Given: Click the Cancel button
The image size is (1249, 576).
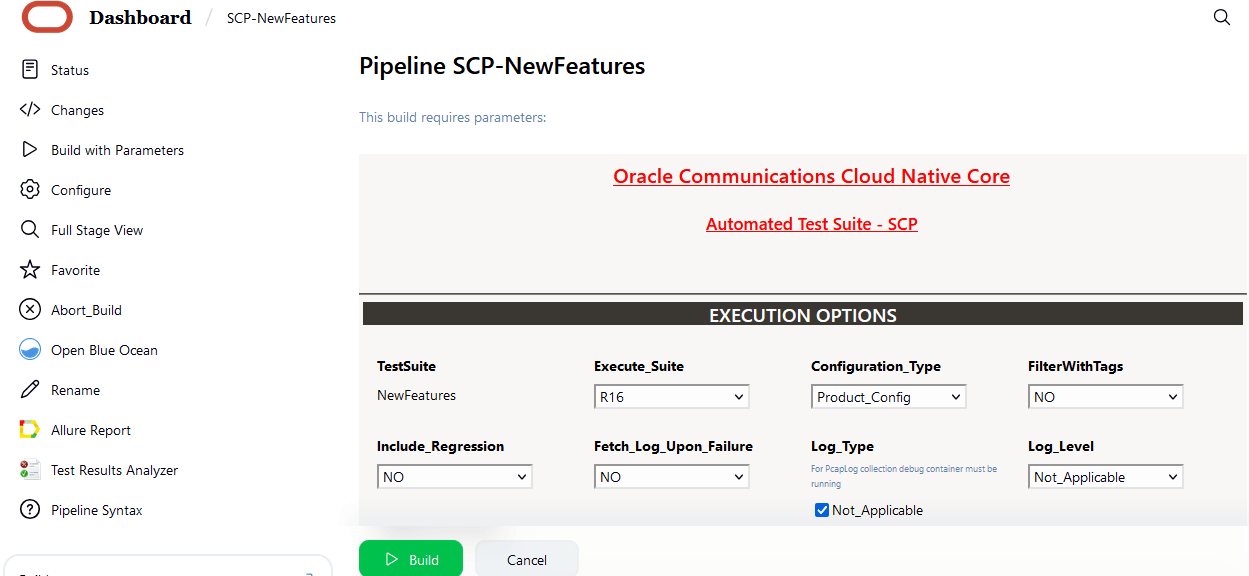Looking at the screenshot, I should click(527, 559).
